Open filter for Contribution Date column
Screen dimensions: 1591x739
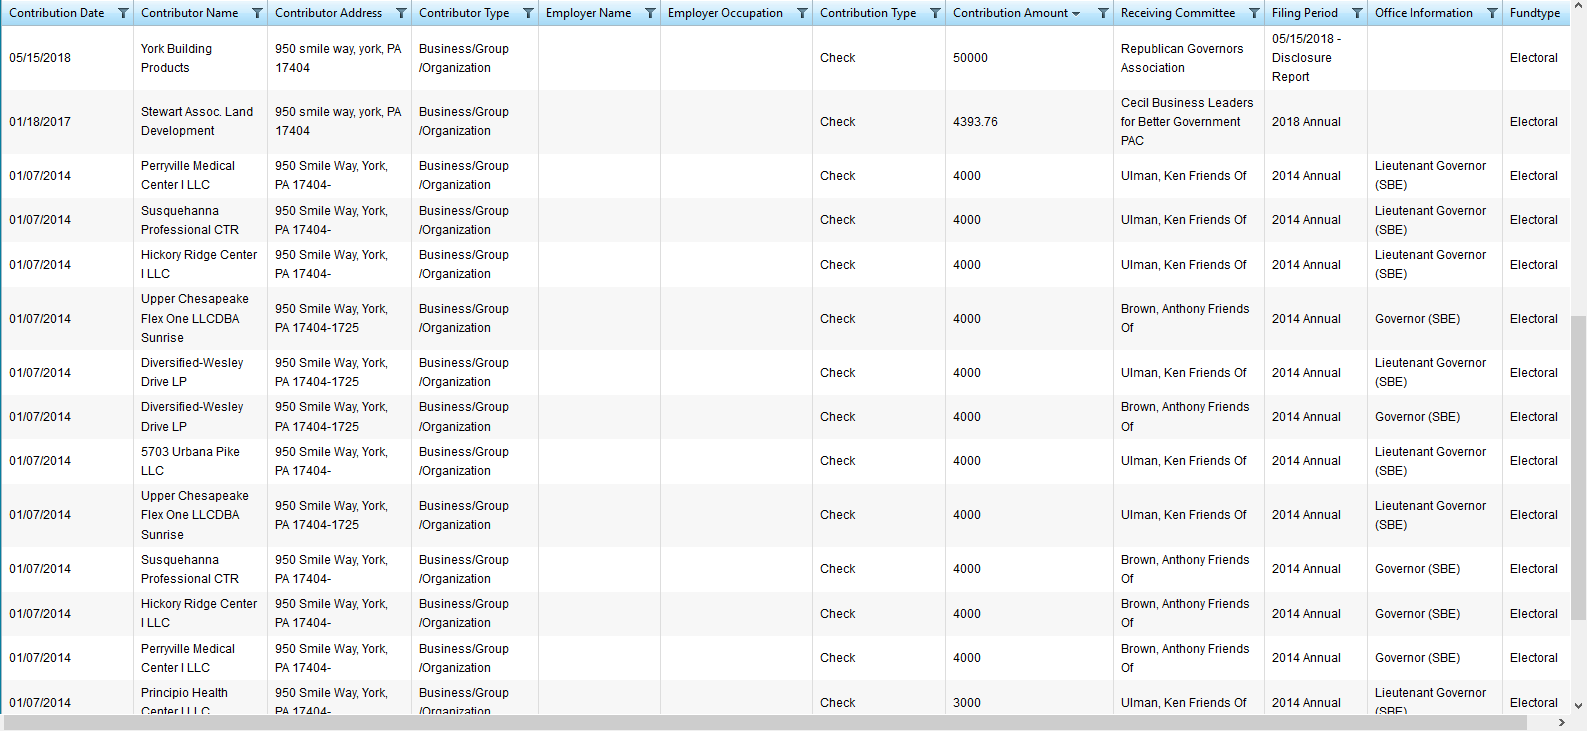(x=123, y=13)
